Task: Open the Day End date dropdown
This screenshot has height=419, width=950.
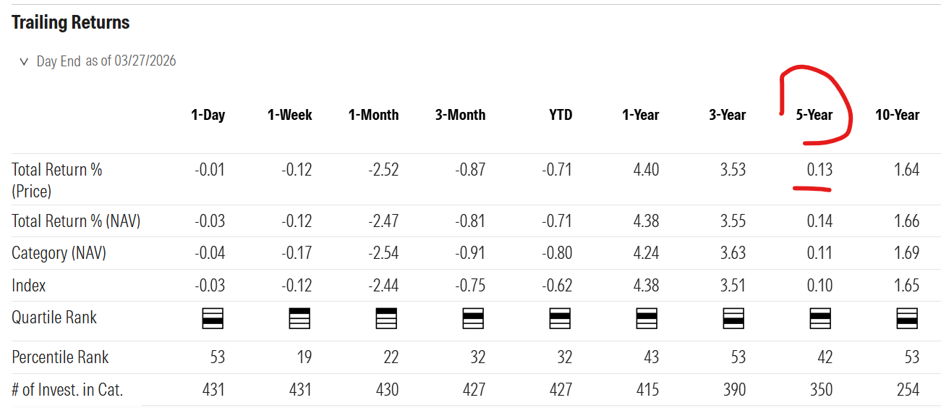Action: click(x=106, y=61)
